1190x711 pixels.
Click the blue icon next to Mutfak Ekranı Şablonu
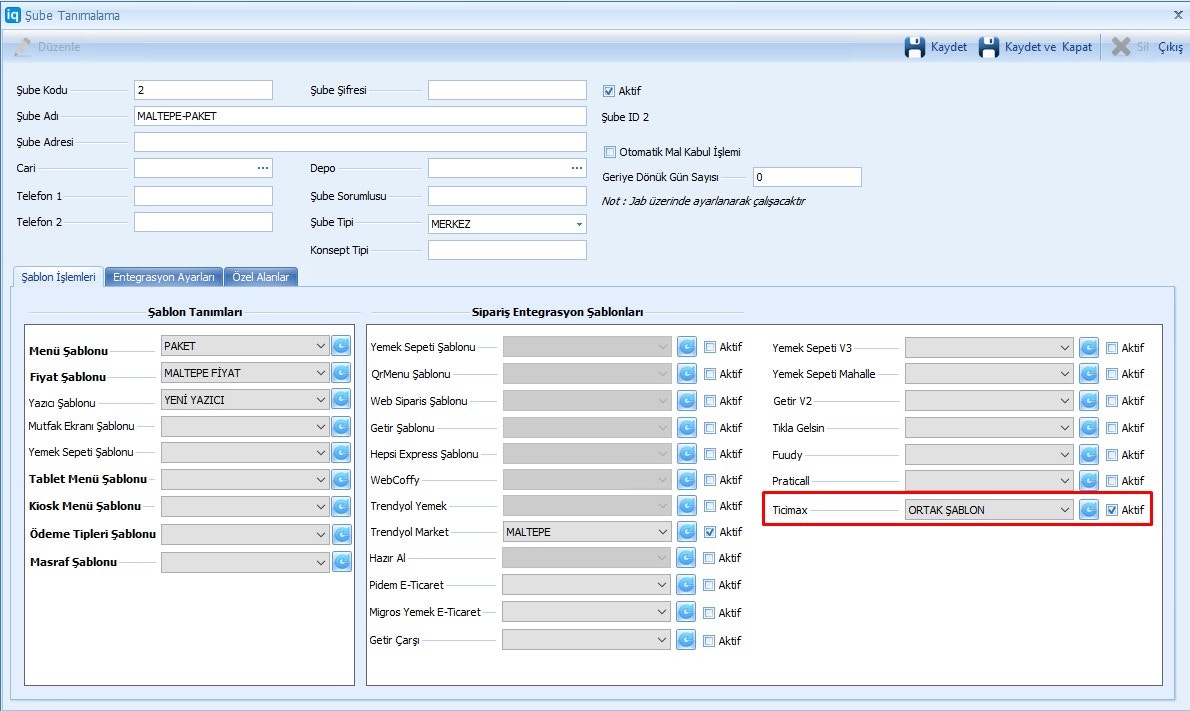point(342,426)
